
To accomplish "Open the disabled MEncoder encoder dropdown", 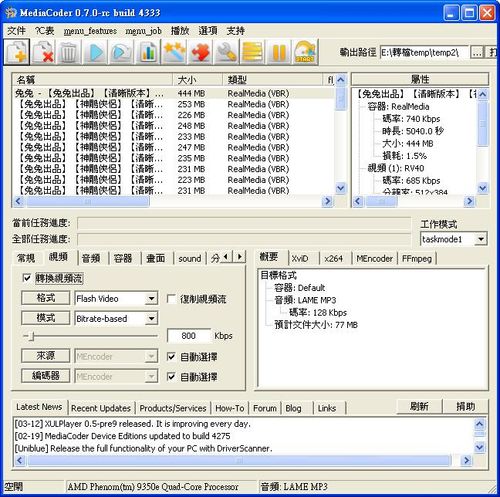I will [x=151, y=377].
